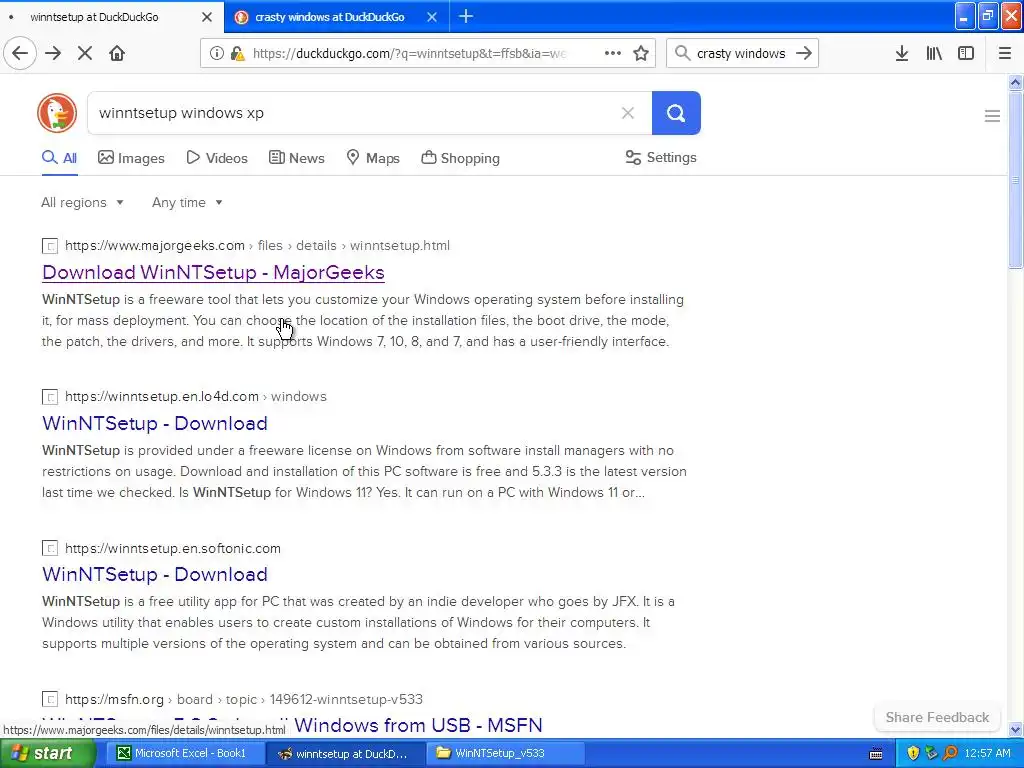Open the Firefox hamburger menu
1024x768 pixels.
point(1005,53)
